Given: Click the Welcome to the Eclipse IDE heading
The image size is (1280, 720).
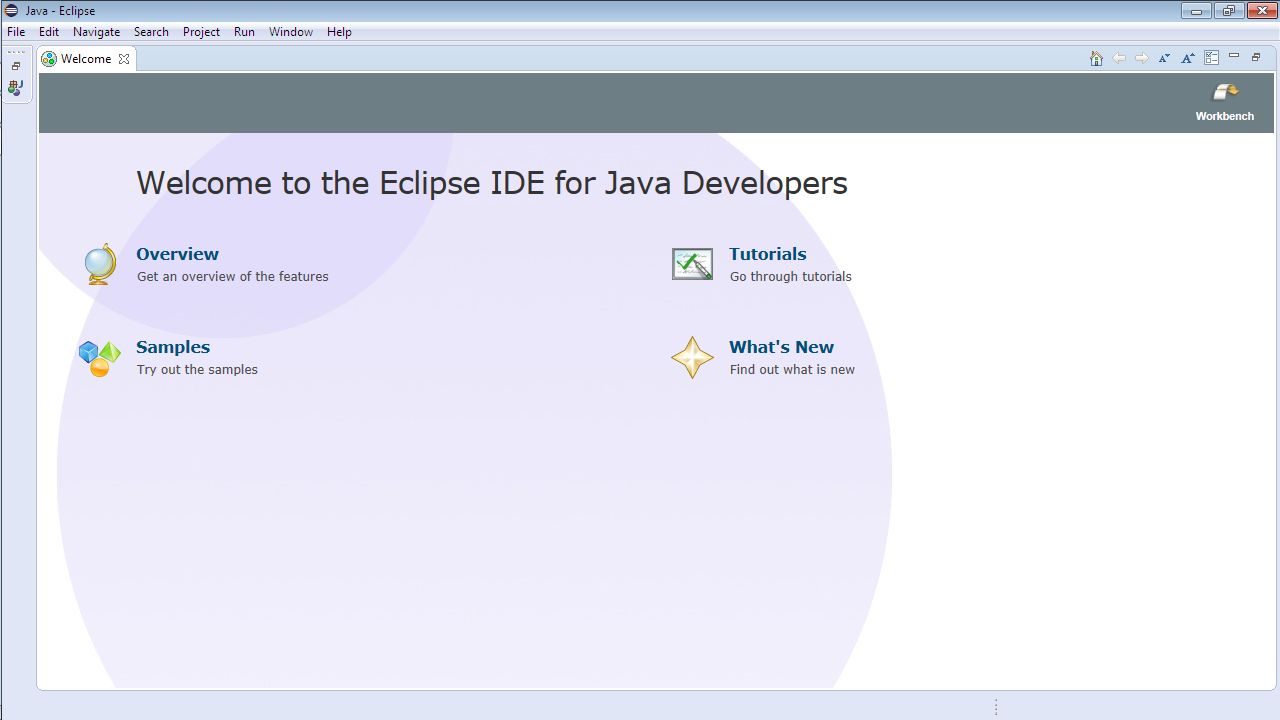Looking at the screenshot, I should click(492, 183).
